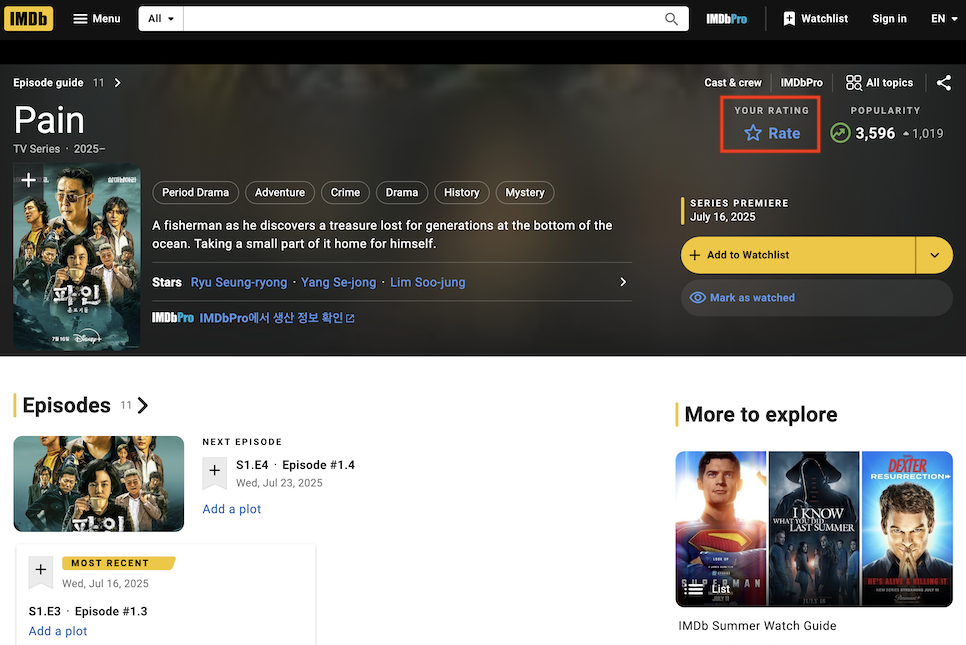The width and height of the screenshot is (966, 645).
Task: Click the popularity trending-up icon
Action: pyautogui.click(x=840, y=133)
